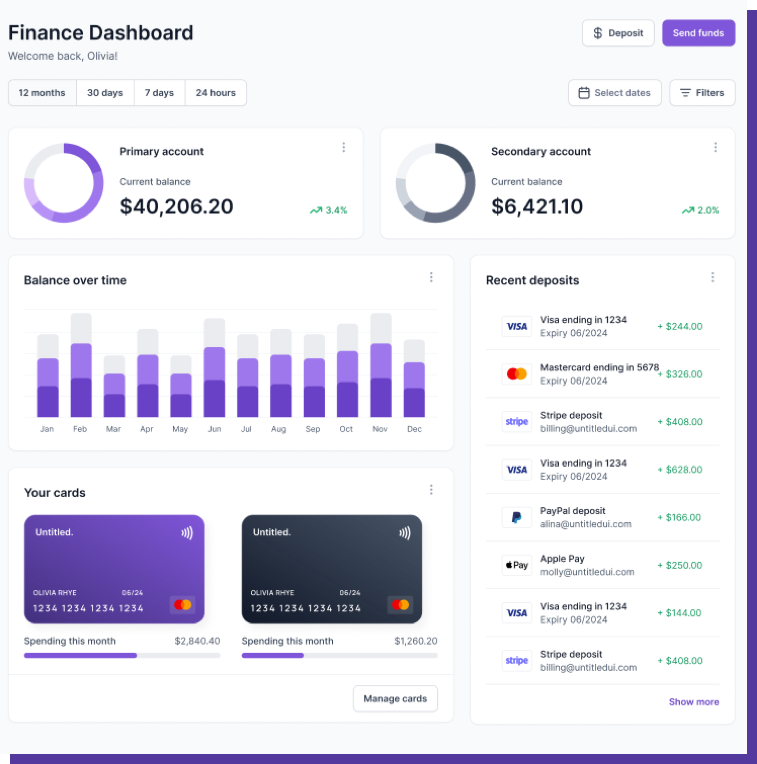Select the dark Untitled credit card
Viewport: 757px width, 764px height.
click(x=332, y=569)
